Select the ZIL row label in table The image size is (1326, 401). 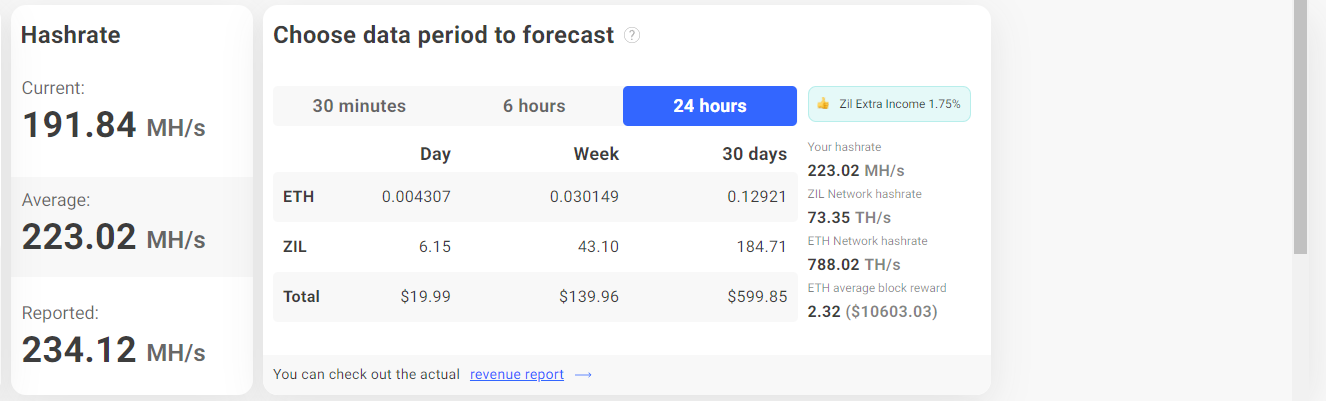[295, 247]
